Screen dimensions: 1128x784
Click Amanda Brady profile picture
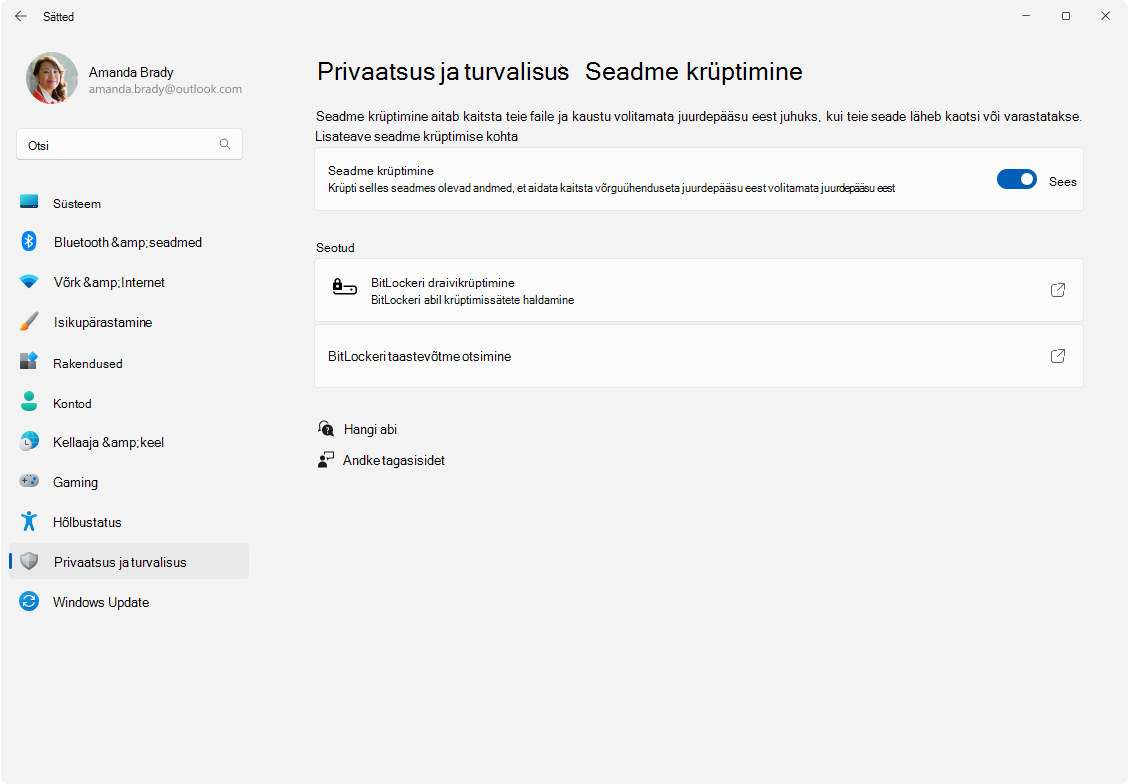point(52,78)
